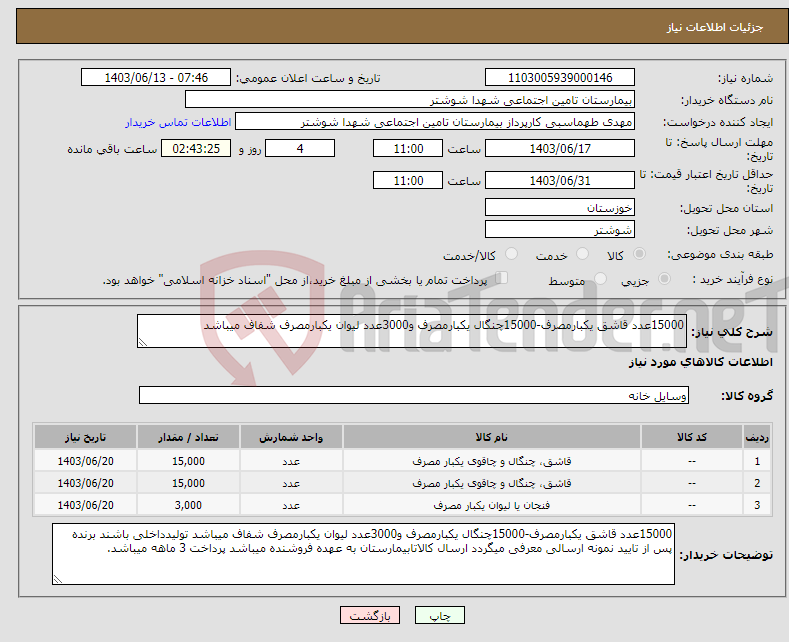The height and width of the screenshot is (642, 789).
Task: Click the remaining days field showing 4
Action: [x=300, y=148]
